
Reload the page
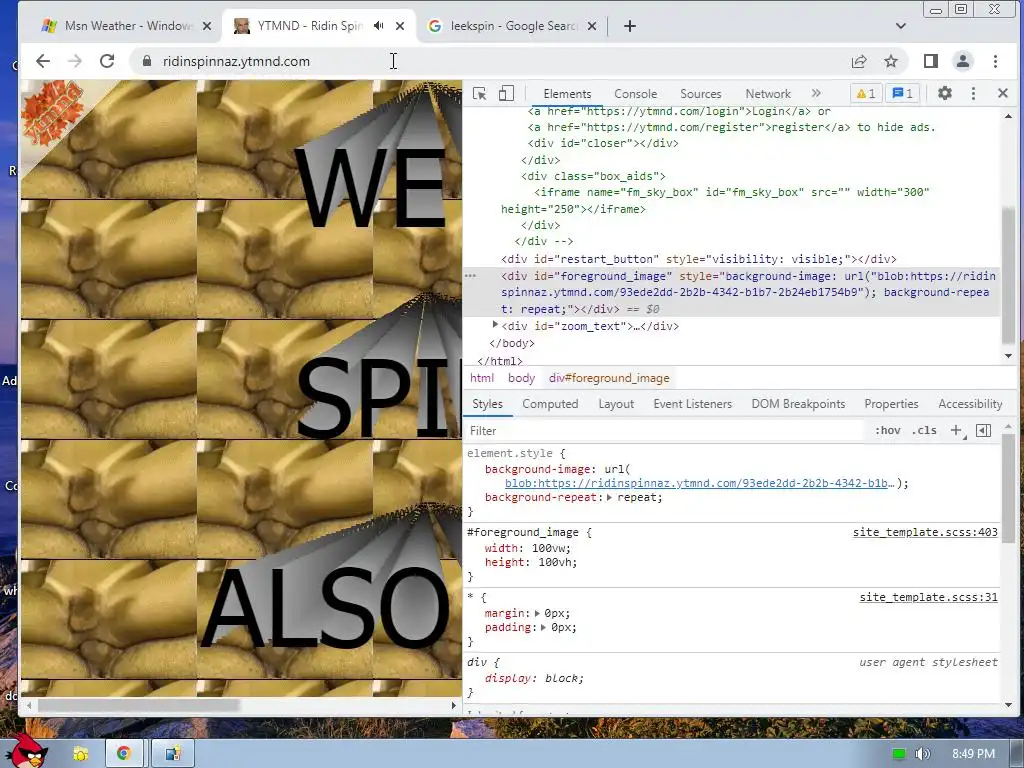click(x=107, y=61)
